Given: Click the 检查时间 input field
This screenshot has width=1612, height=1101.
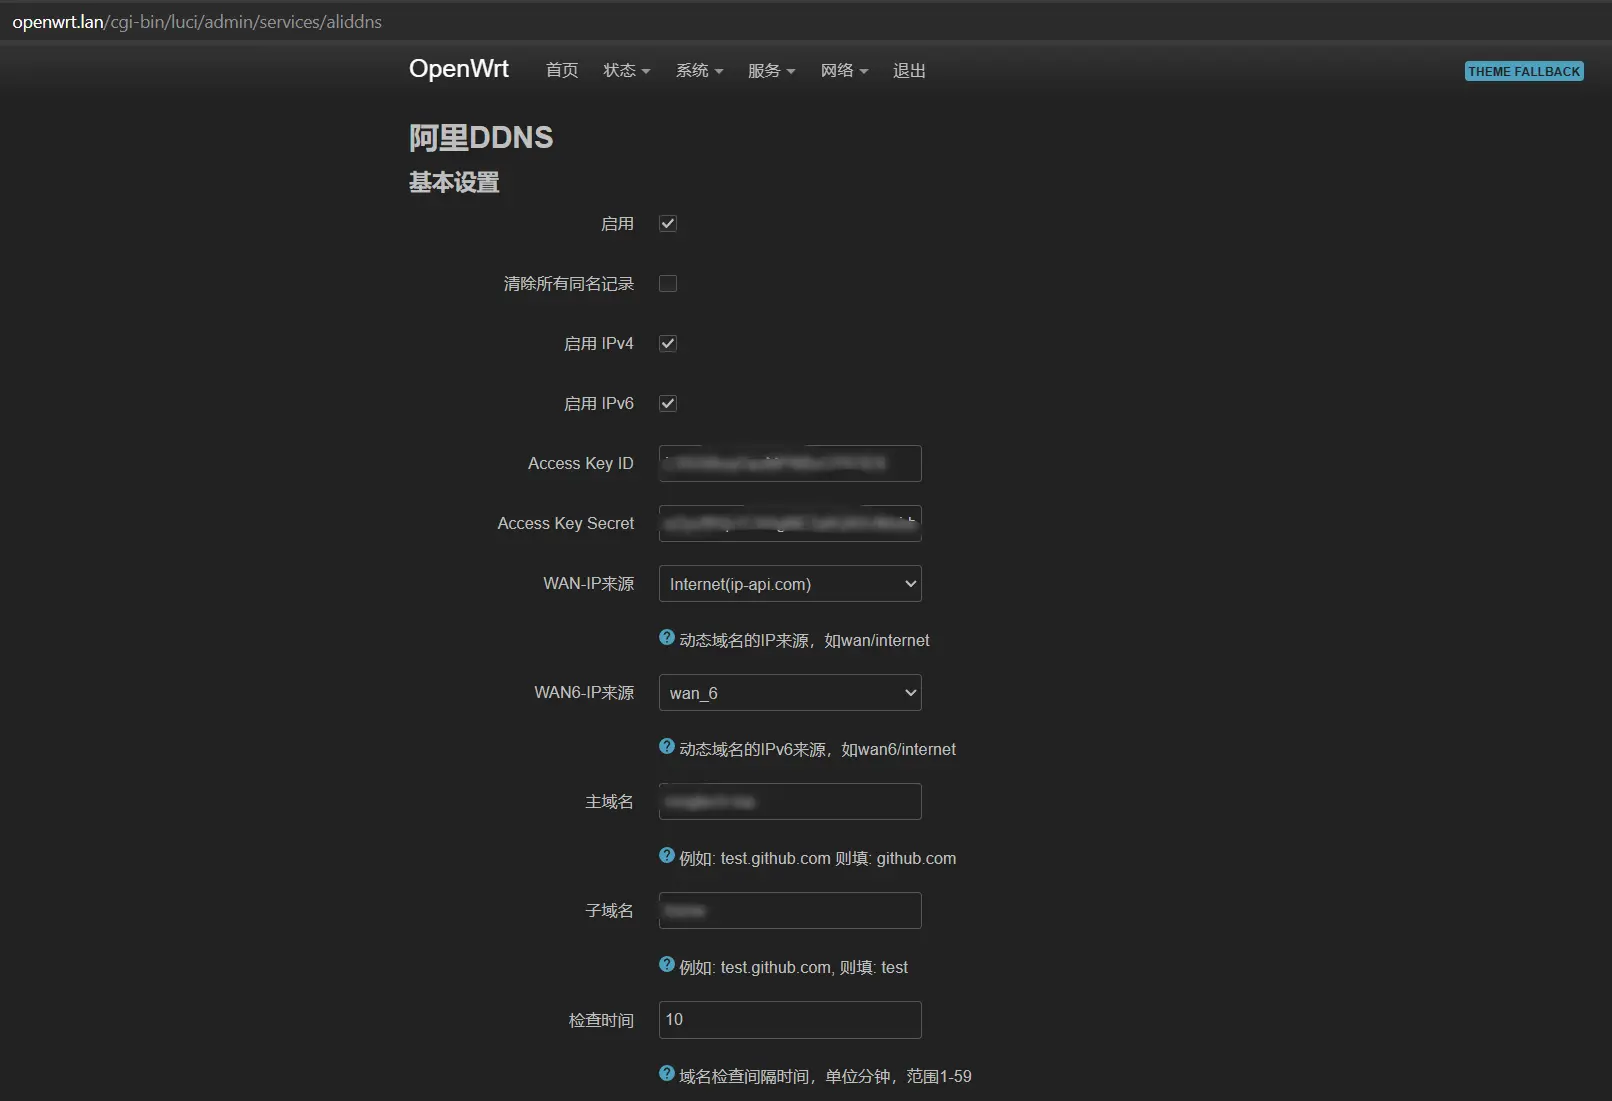Looking at the screenshot, I should point(789,1020).
